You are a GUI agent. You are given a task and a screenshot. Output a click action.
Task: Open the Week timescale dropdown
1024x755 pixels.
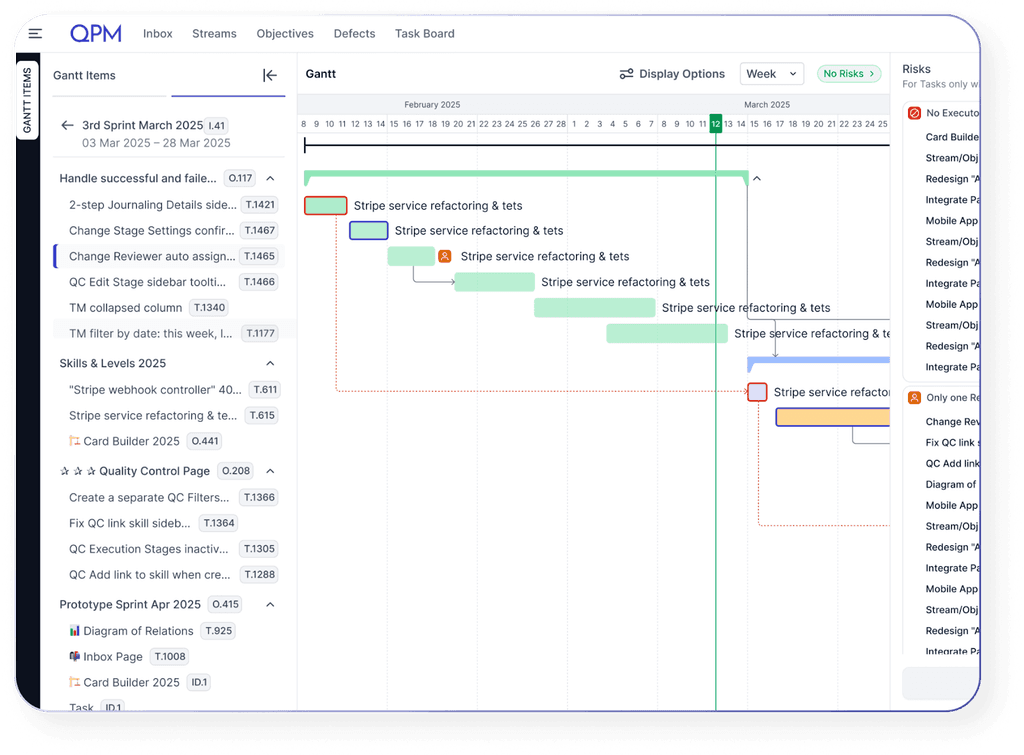click(771, 74)
